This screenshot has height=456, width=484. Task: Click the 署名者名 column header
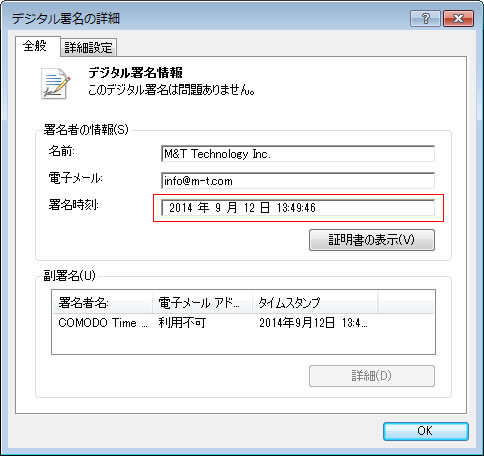pyautogui.click(x=103, y=303)
